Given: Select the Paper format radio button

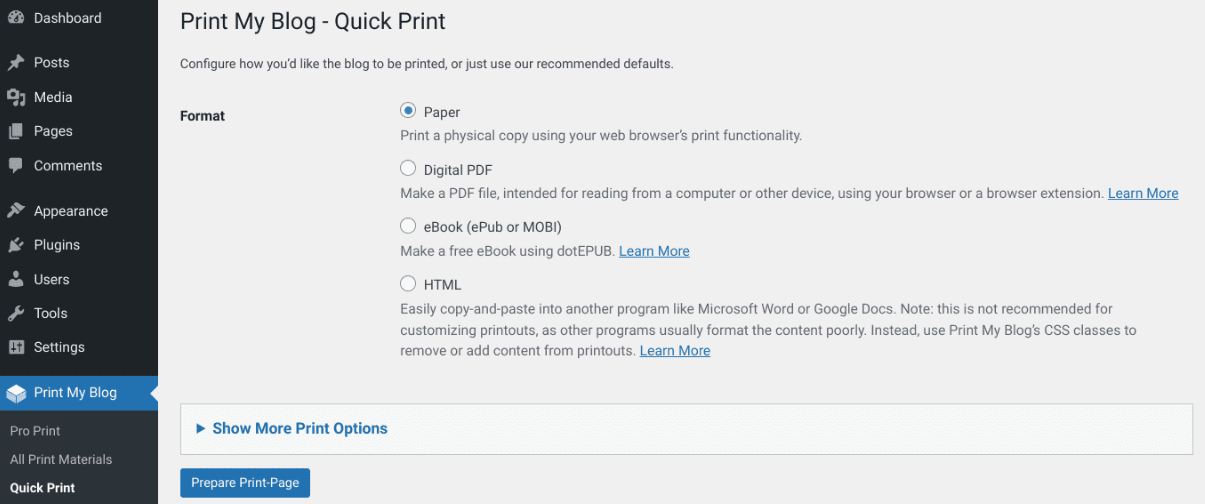Looking at the screenshot, I should (408, 111).
